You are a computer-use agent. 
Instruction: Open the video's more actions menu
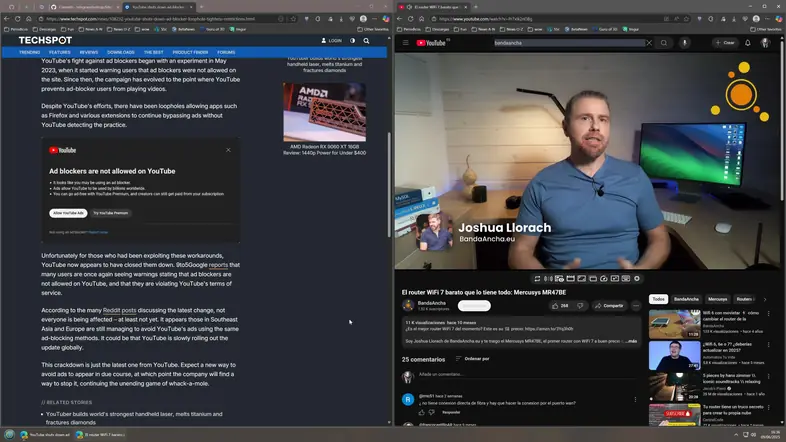point(636,306)
